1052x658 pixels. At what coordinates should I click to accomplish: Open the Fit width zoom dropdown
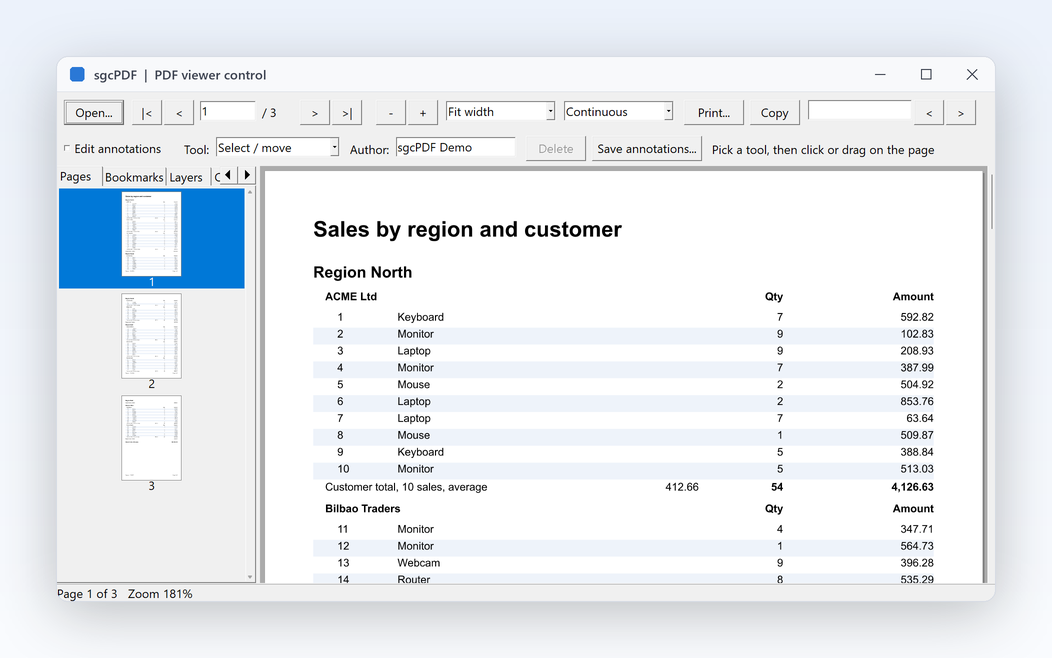(x=501, y=111)
